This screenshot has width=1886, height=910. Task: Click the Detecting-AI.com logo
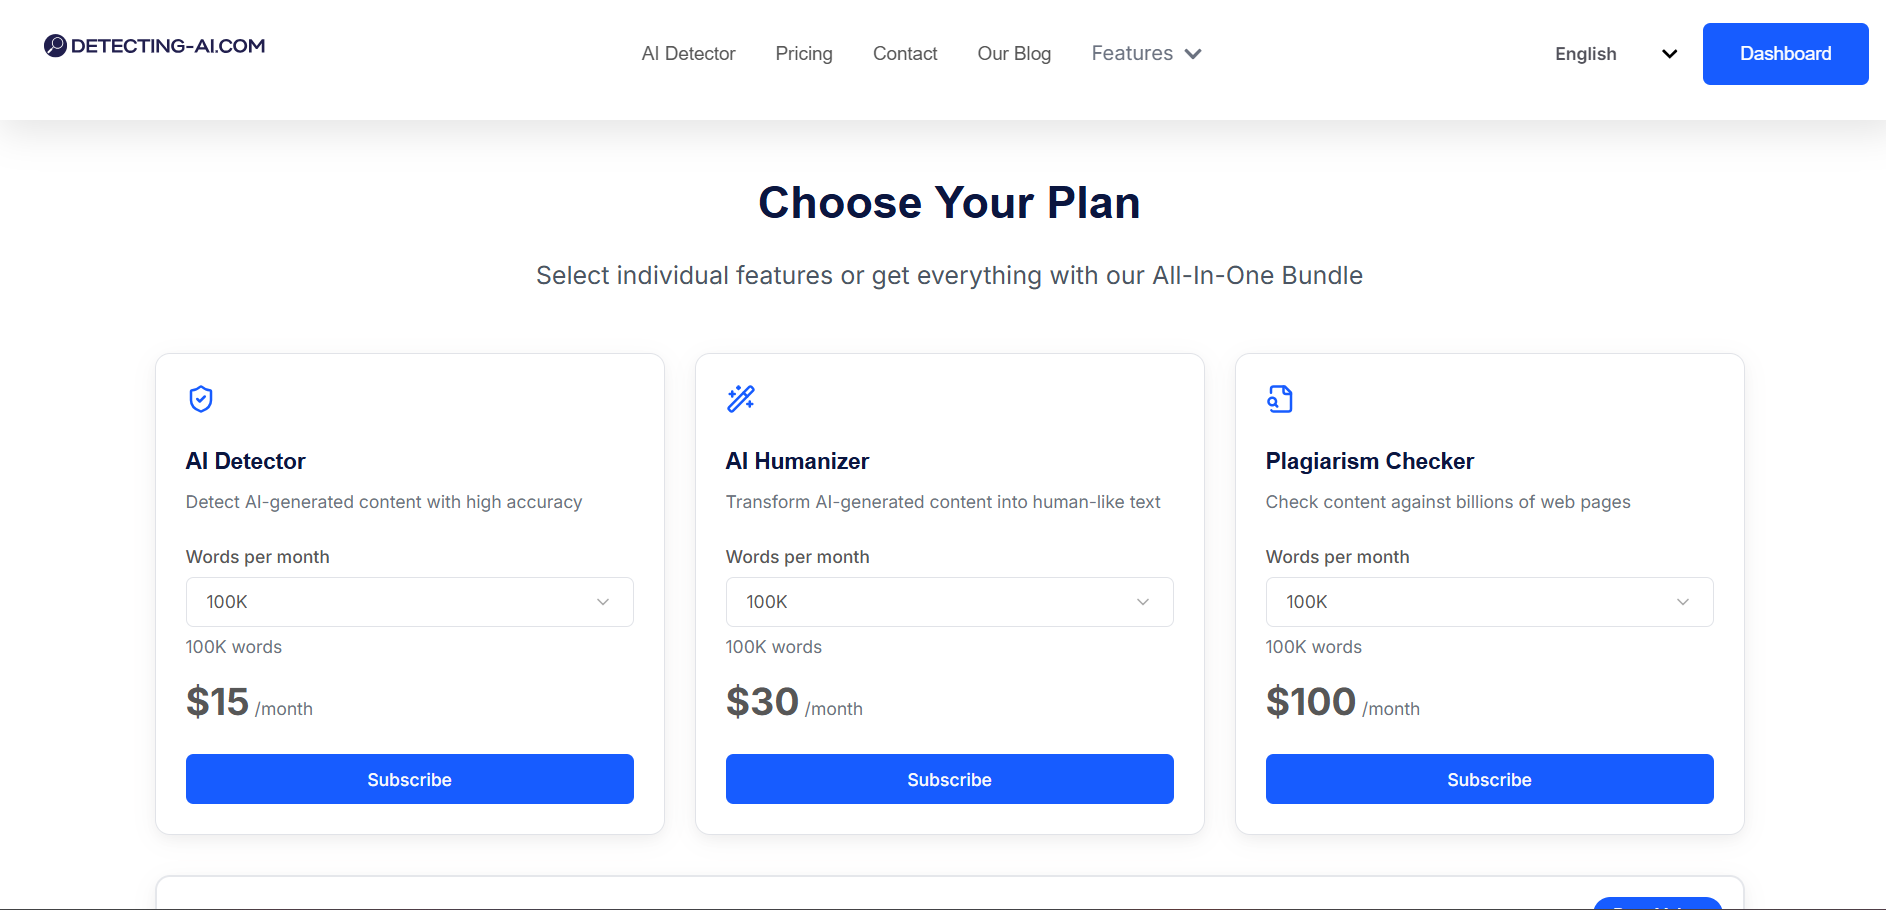155,46
